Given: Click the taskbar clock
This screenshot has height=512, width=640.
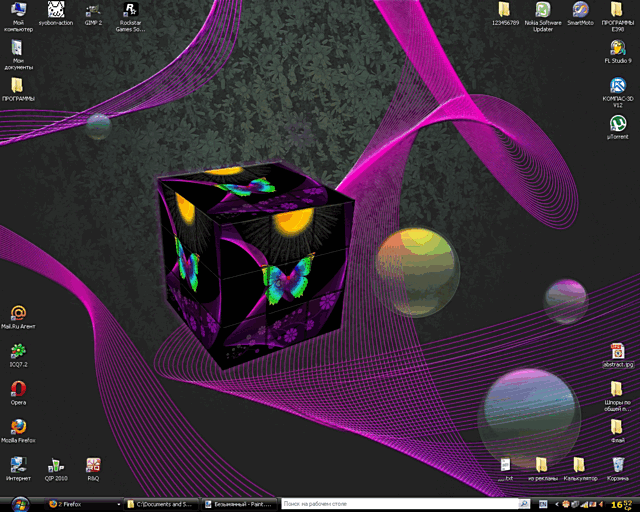Looking at the screenshot, I should tap(624, 505).
